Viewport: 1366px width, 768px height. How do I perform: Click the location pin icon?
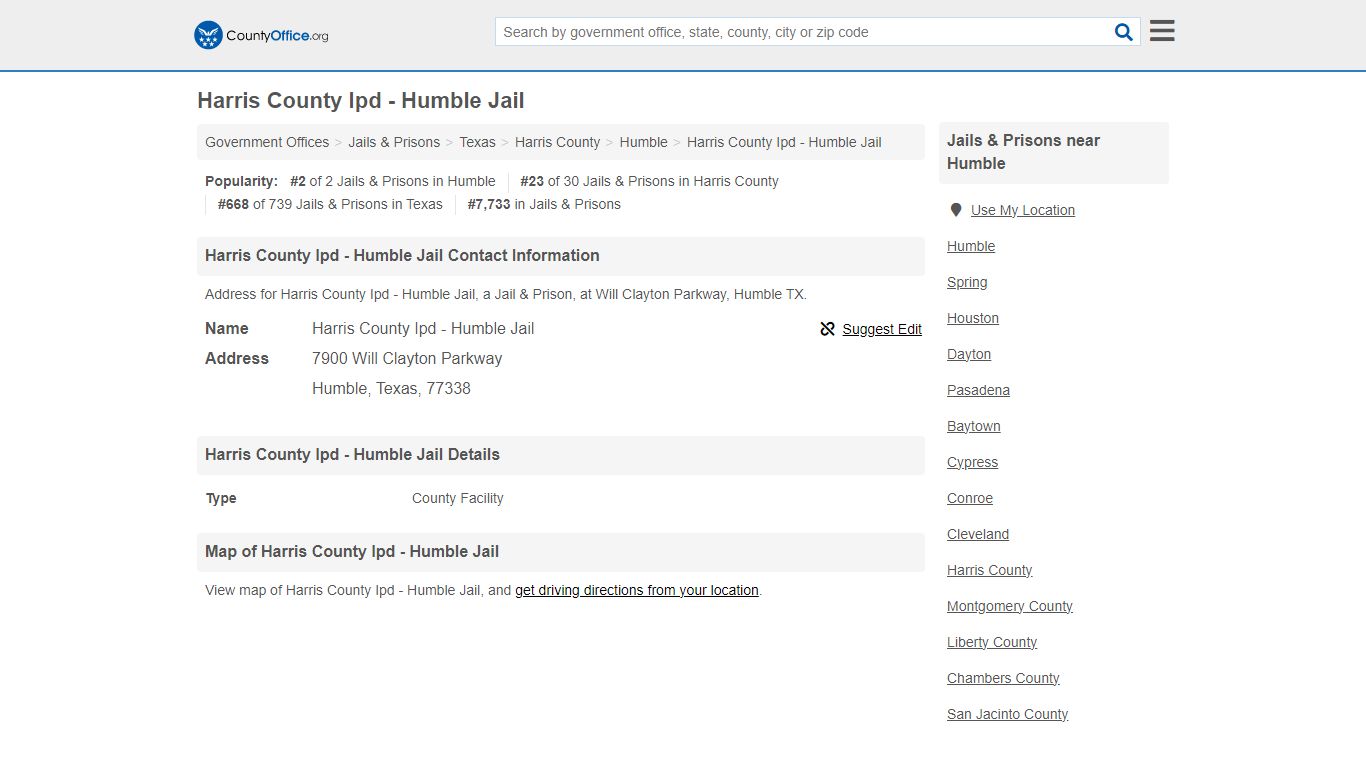coord(956,210)
